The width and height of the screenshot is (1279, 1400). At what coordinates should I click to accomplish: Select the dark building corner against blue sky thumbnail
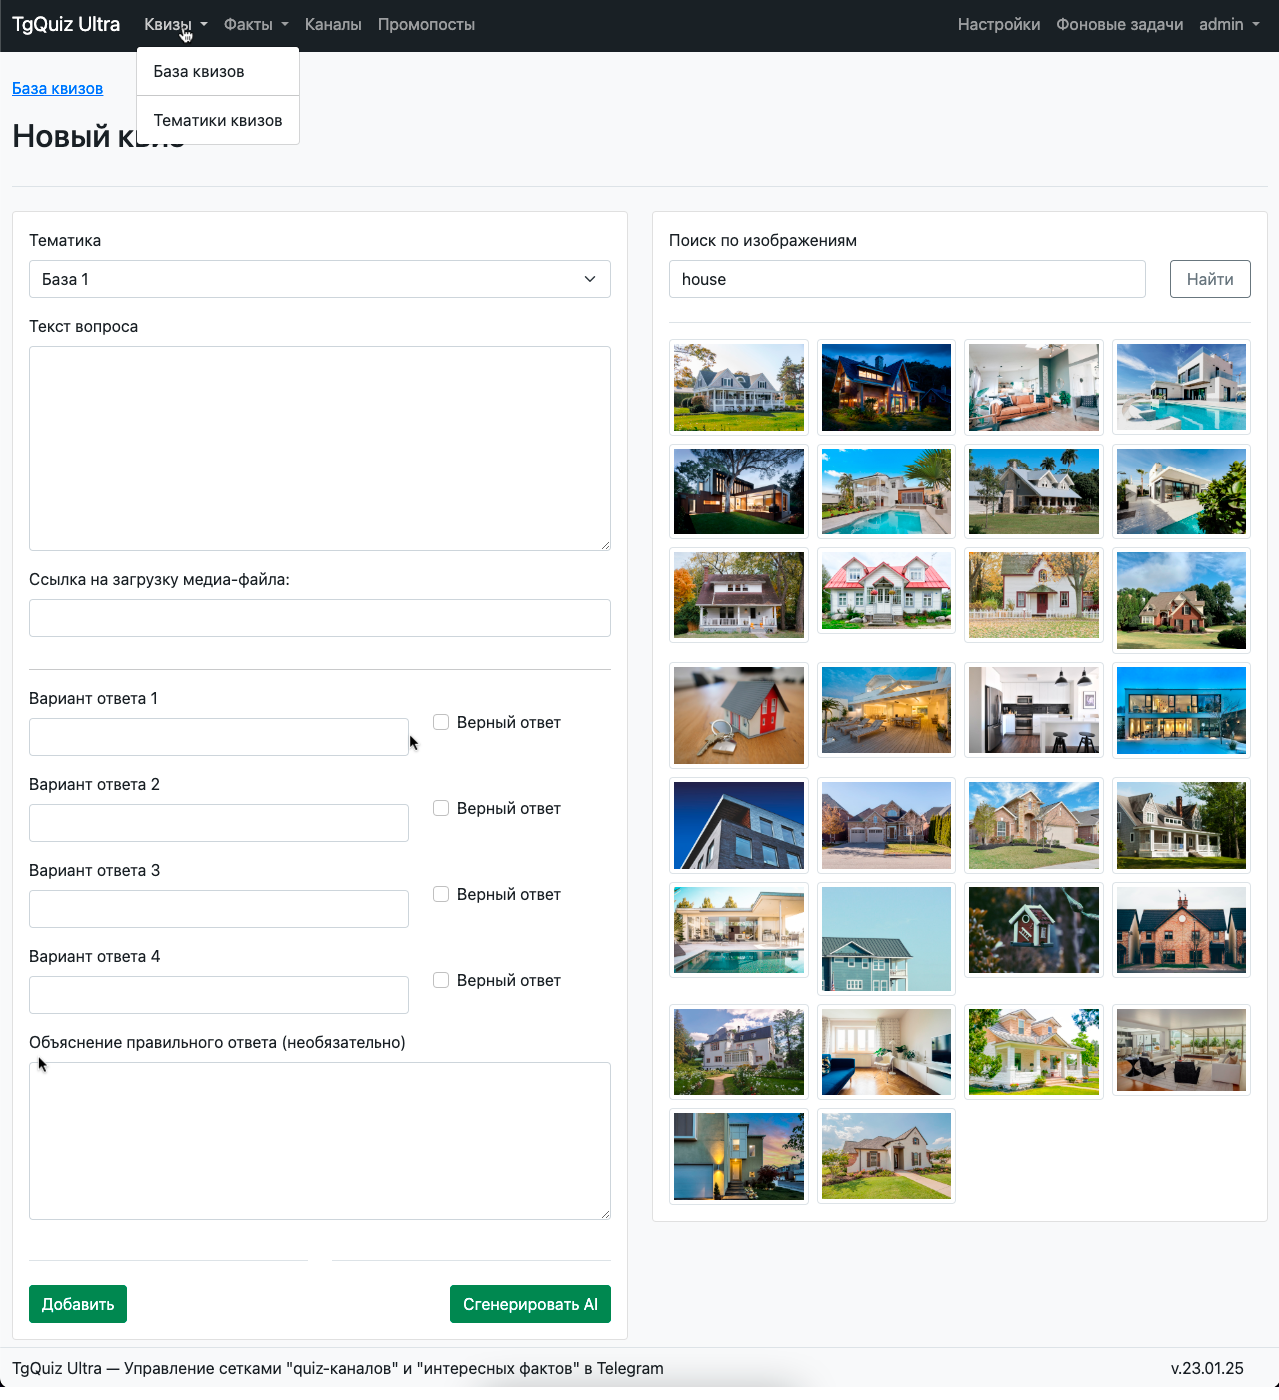click(x=739, y=825)
